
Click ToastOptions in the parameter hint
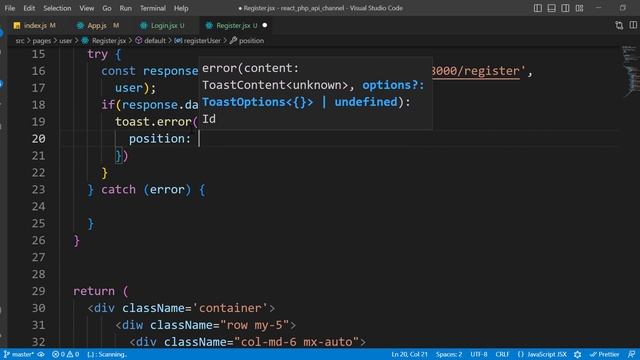258,102
